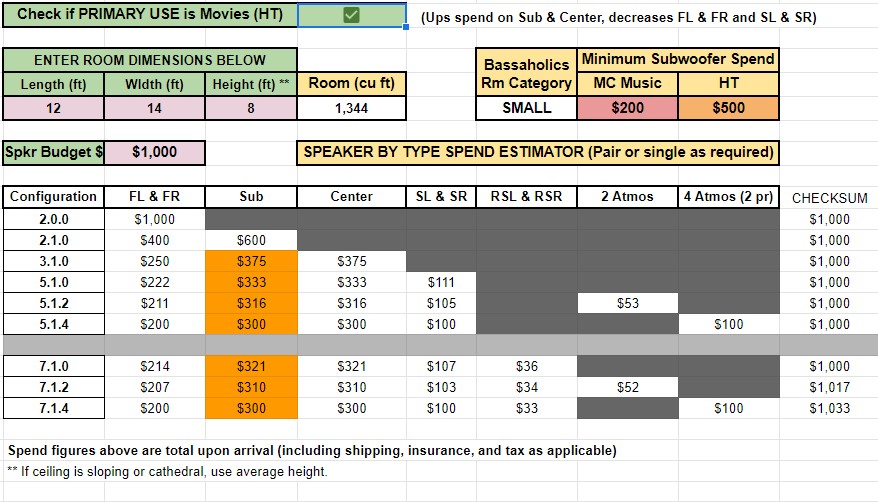Select the $1,033 checksum cell
The image size is (878, 502).
click(x=828, y=408)
